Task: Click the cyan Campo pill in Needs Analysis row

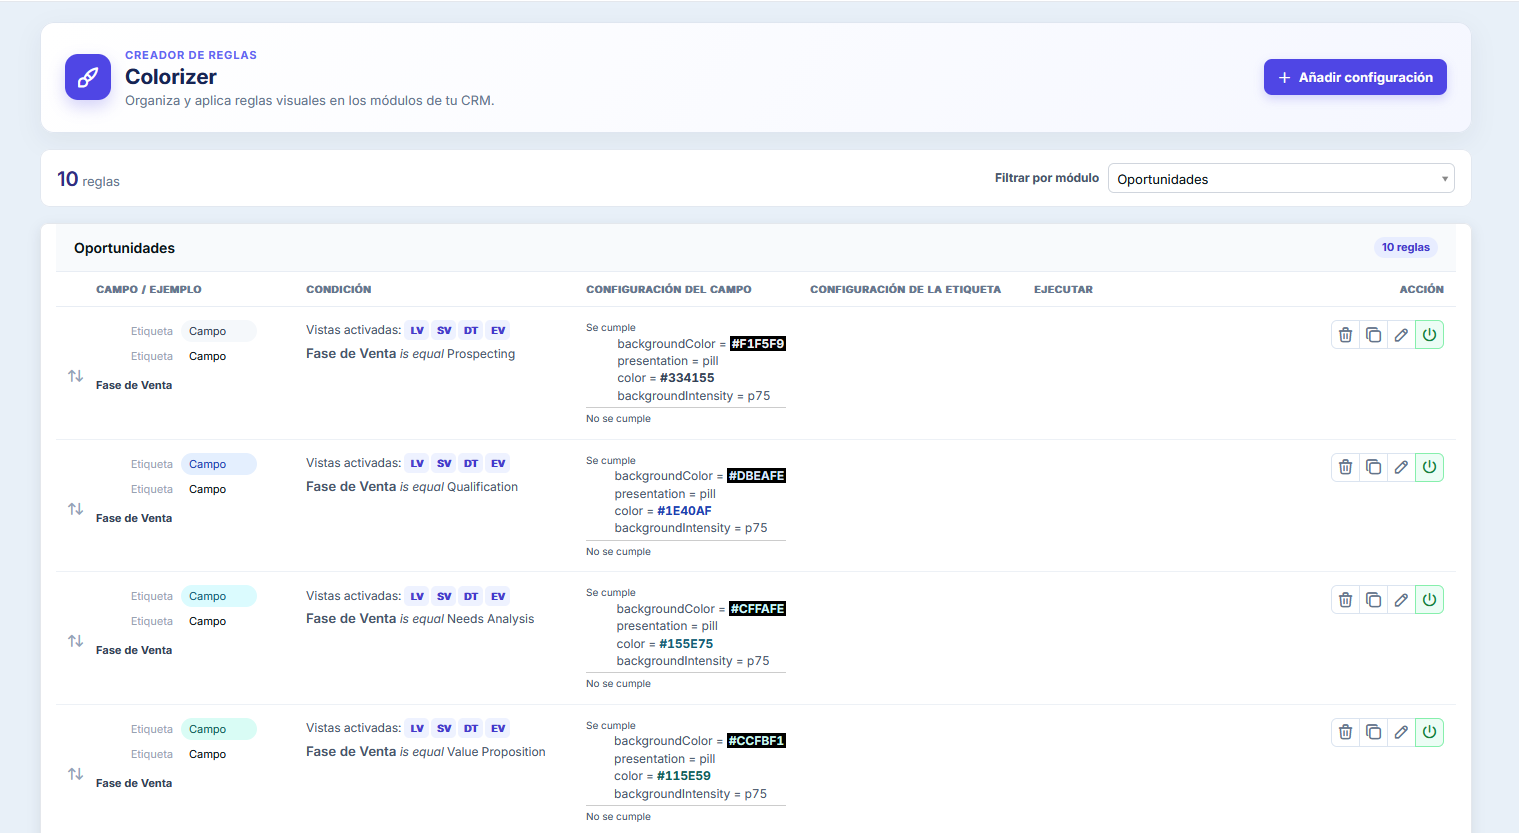Action: (218, 596)
